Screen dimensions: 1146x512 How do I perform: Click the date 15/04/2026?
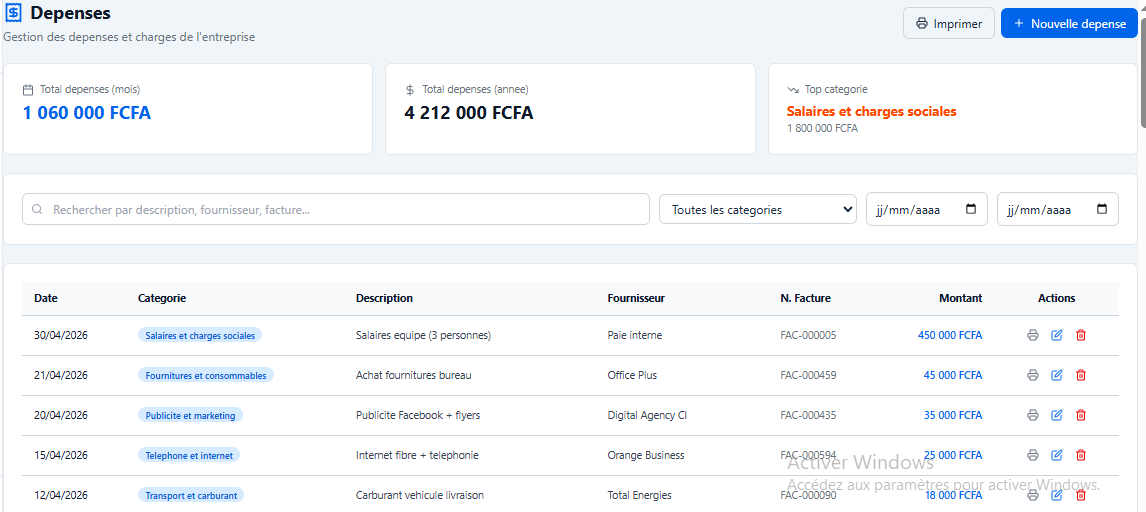click(61, 455)
